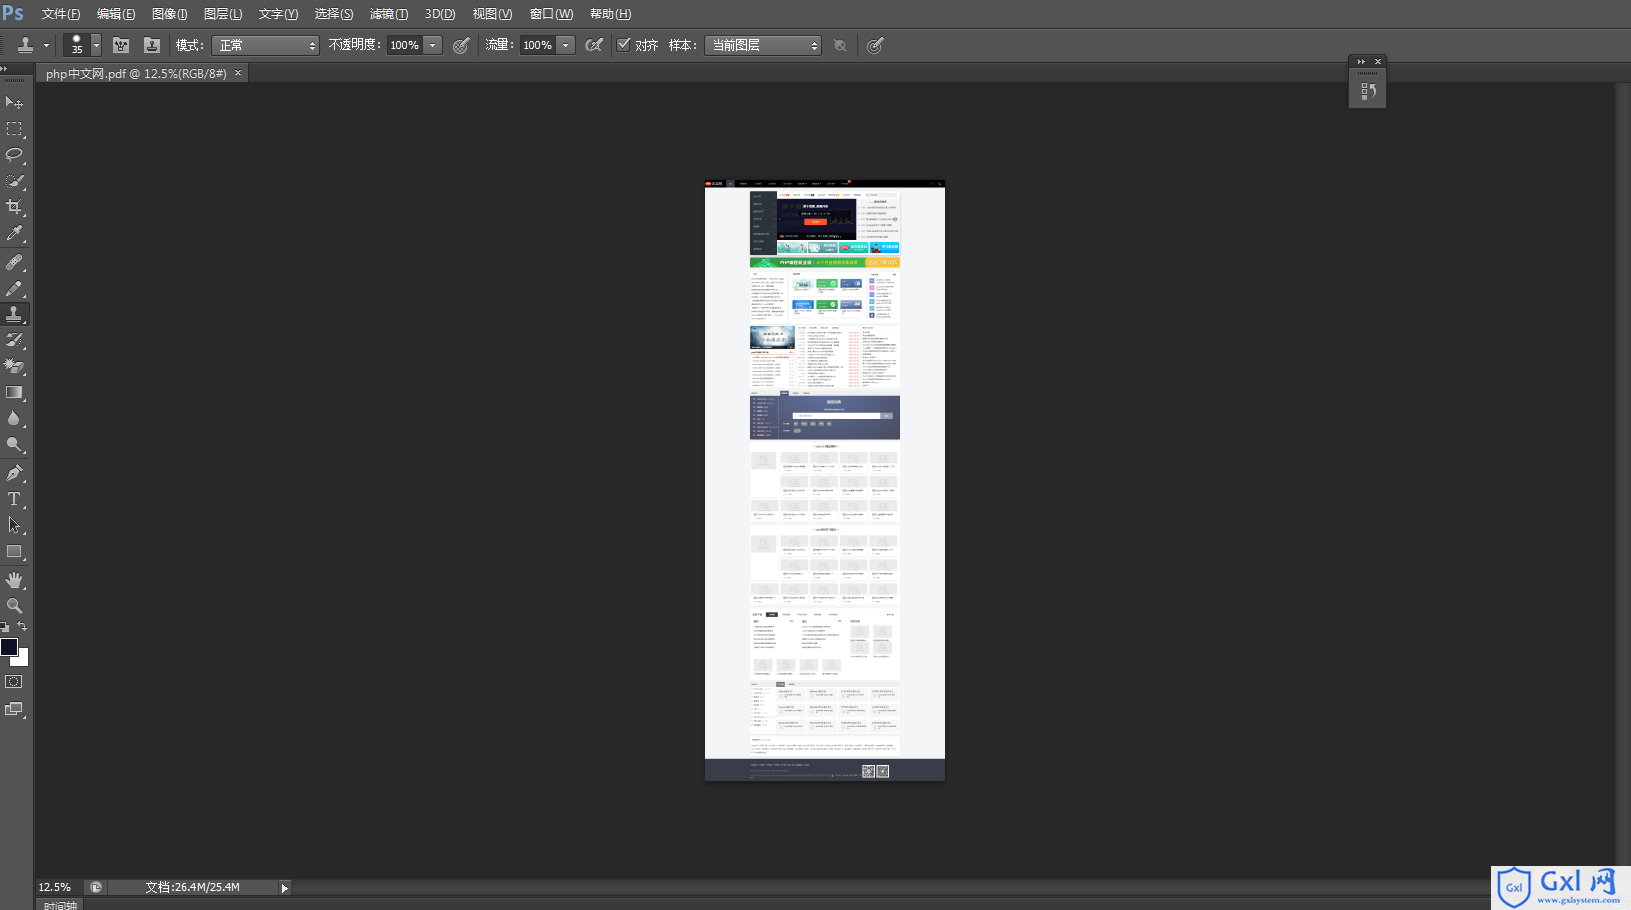Open the 文字(Y) menu
This screenshot has width=1631, height=910.
[x=278, y=14]
